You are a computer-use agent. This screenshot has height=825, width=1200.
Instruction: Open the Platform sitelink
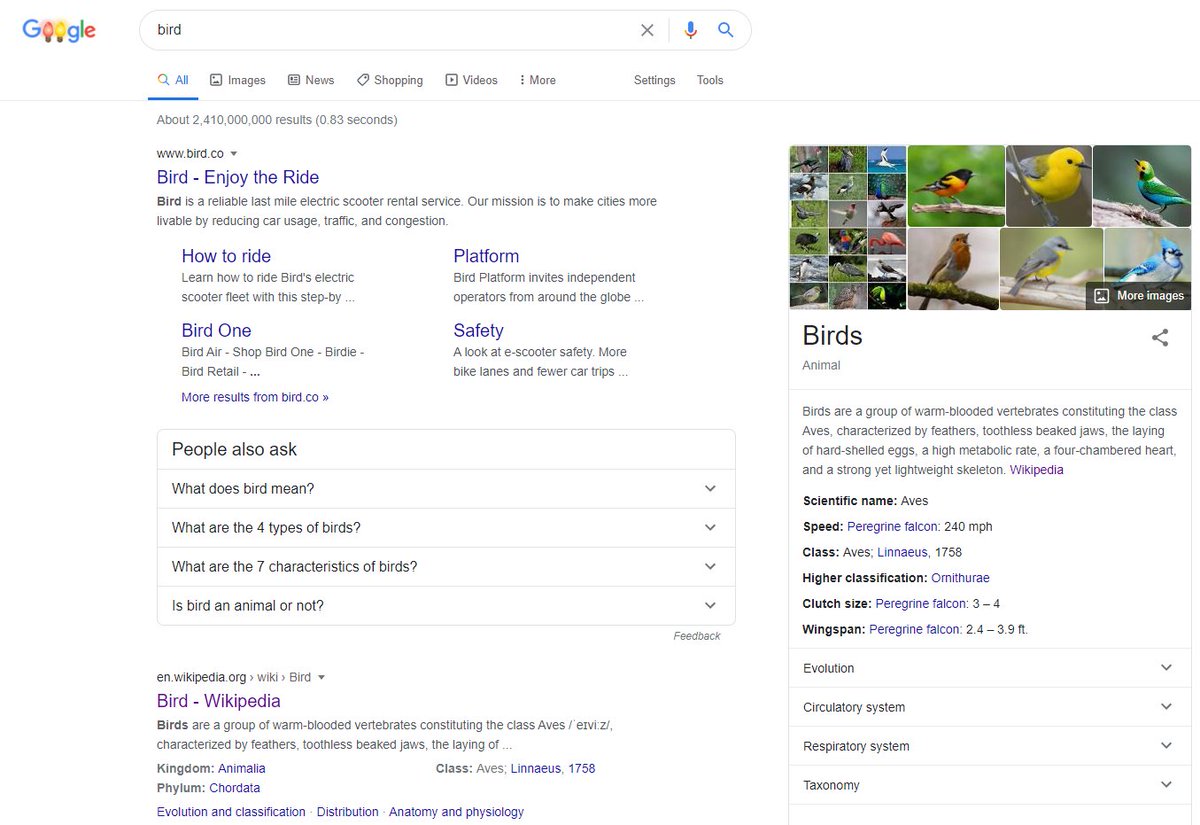click(x=486, y=256)
